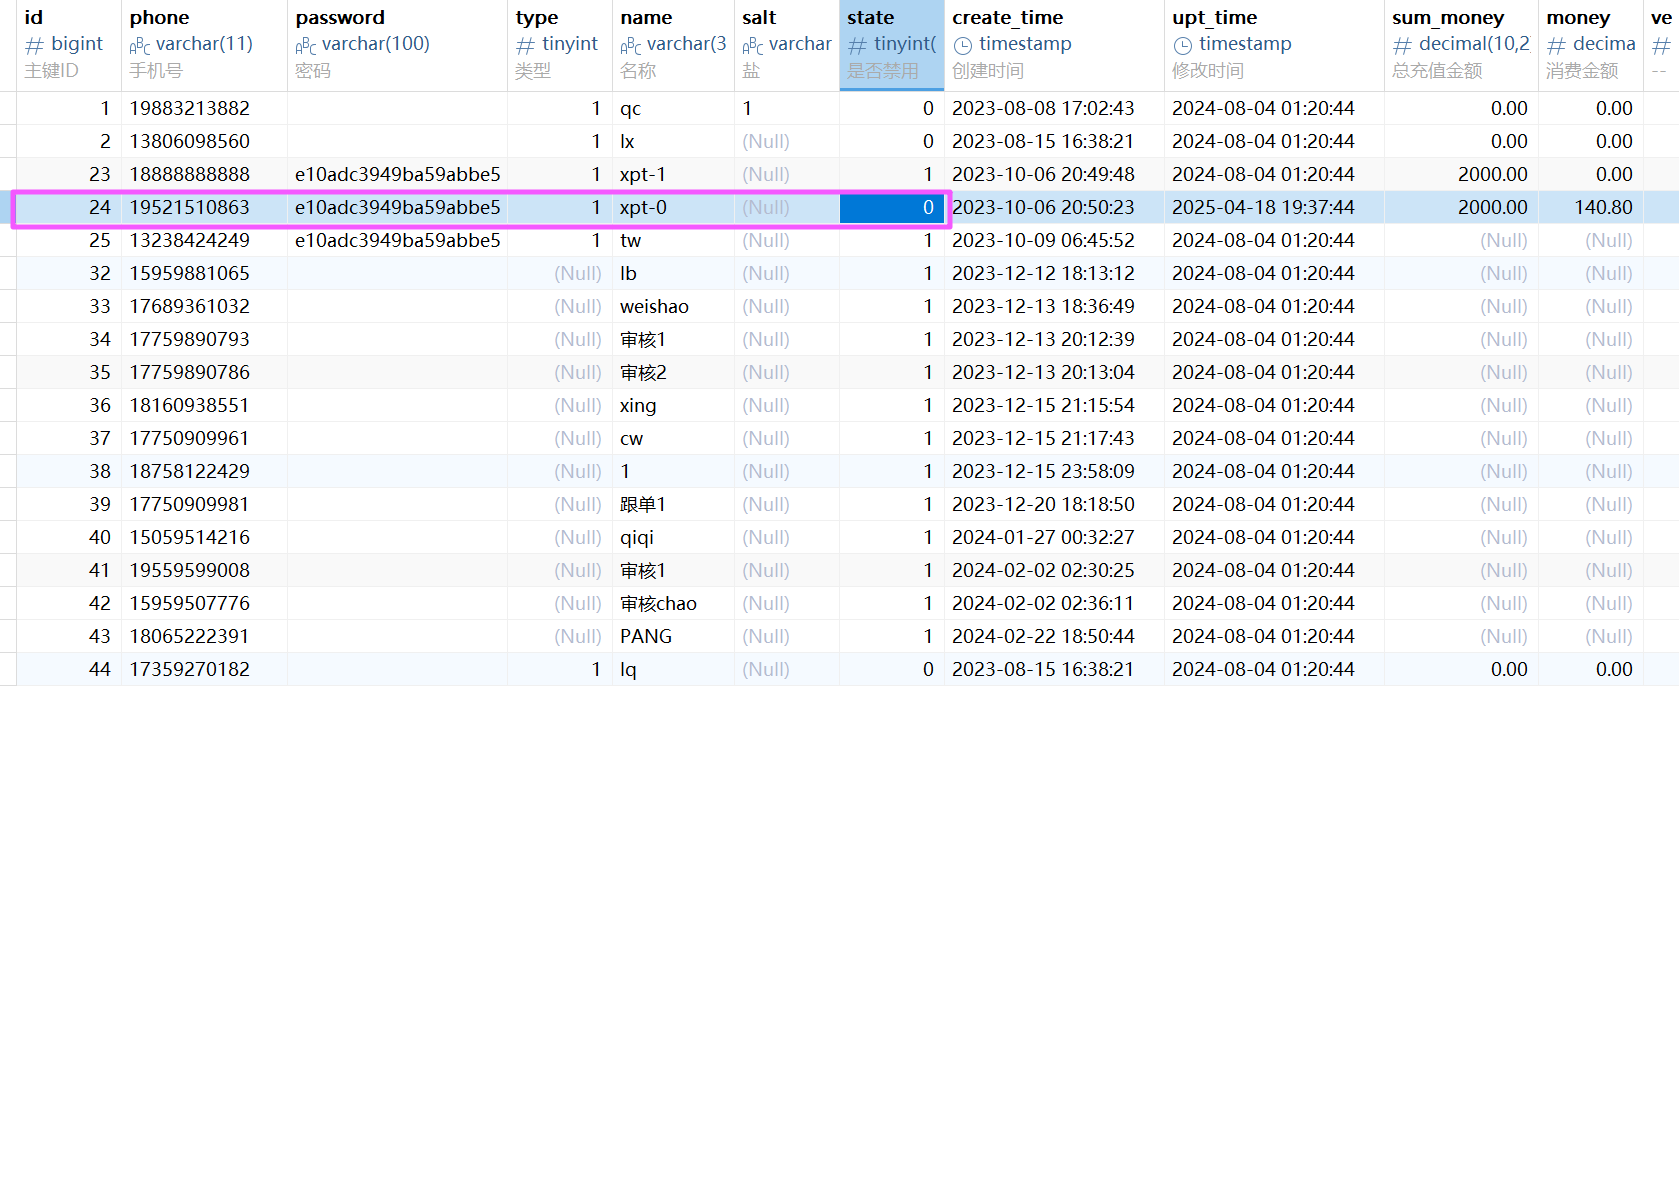Click the upt_time column header
This screenshot has height=1190, width=1679.
click(1274, 45)
